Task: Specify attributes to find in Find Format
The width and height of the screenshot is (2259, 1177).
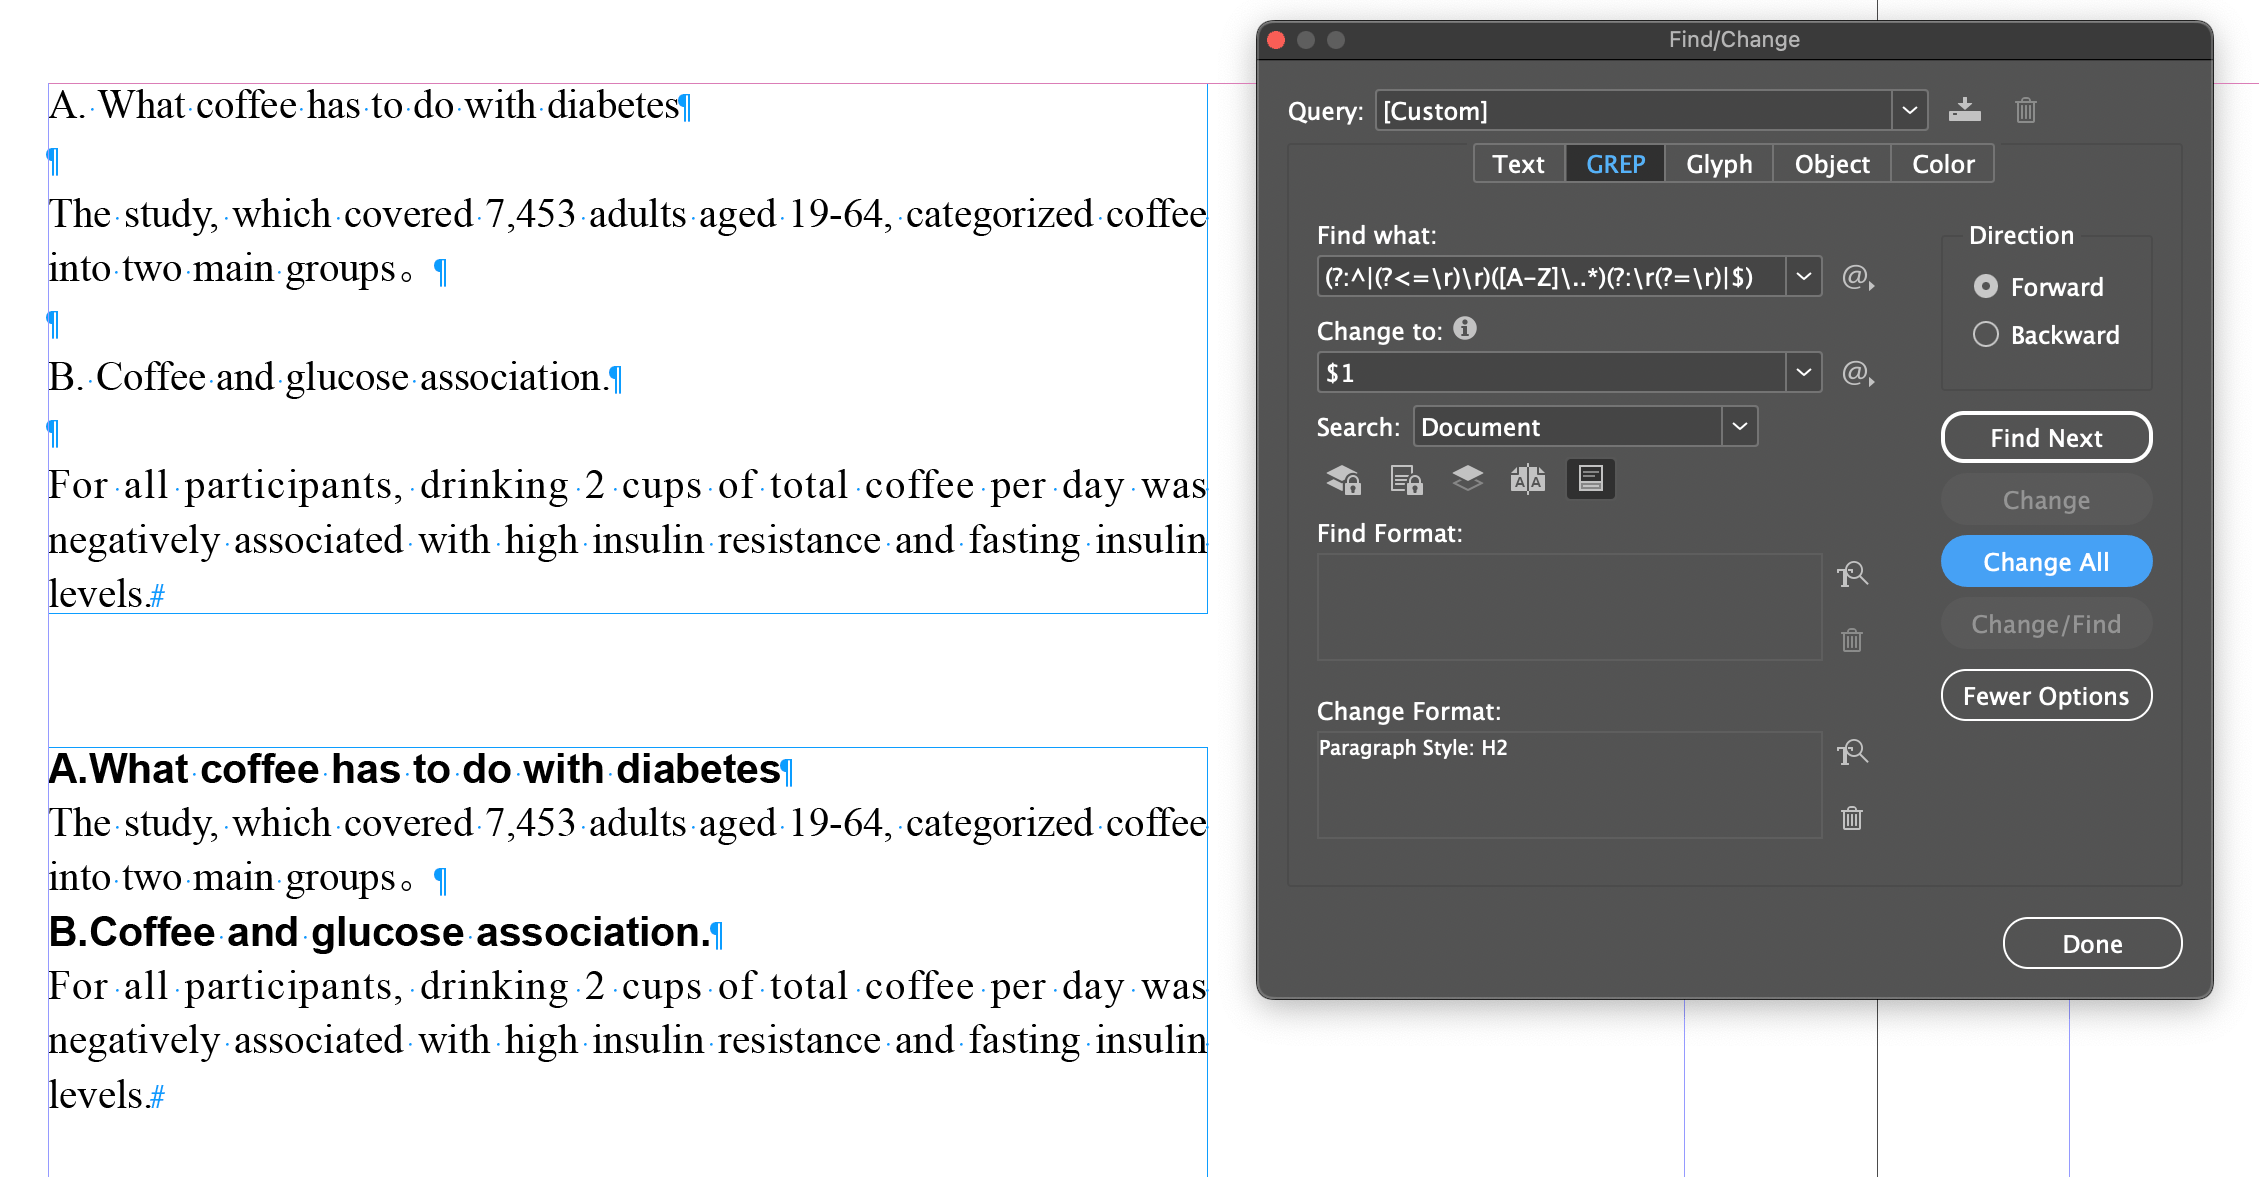Action: (1852, 575)
